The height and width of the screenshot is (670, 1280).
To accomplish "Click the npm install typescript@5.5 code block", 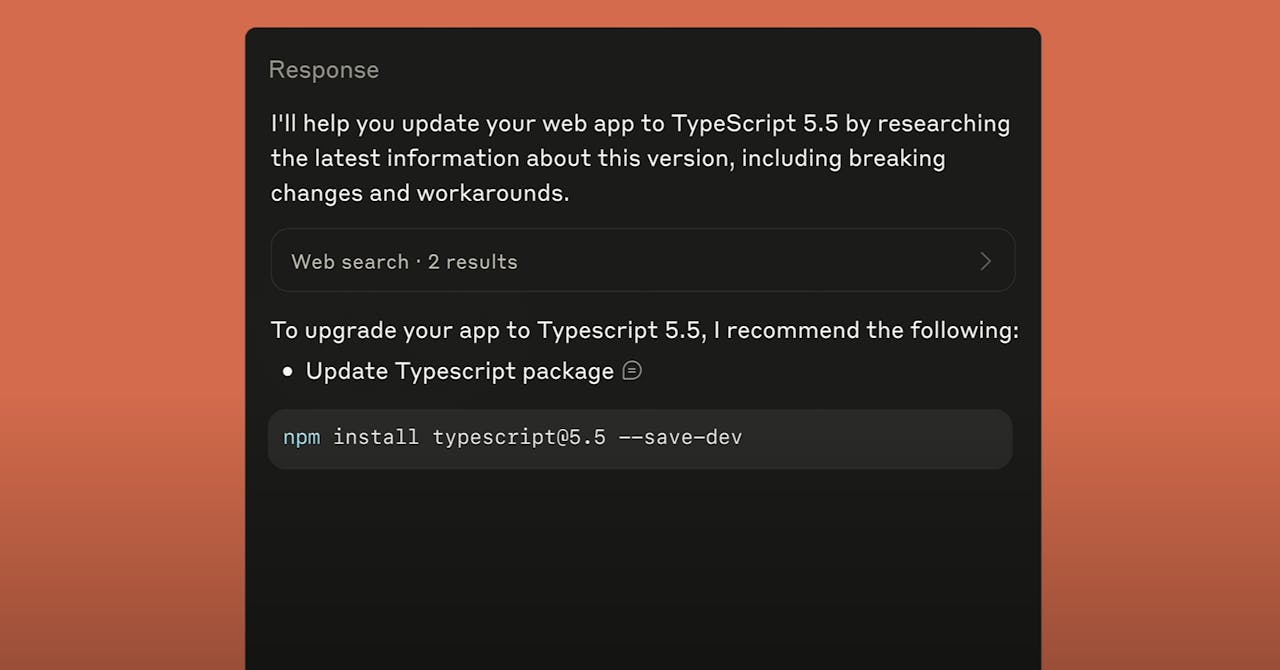I will pos(640,438).
